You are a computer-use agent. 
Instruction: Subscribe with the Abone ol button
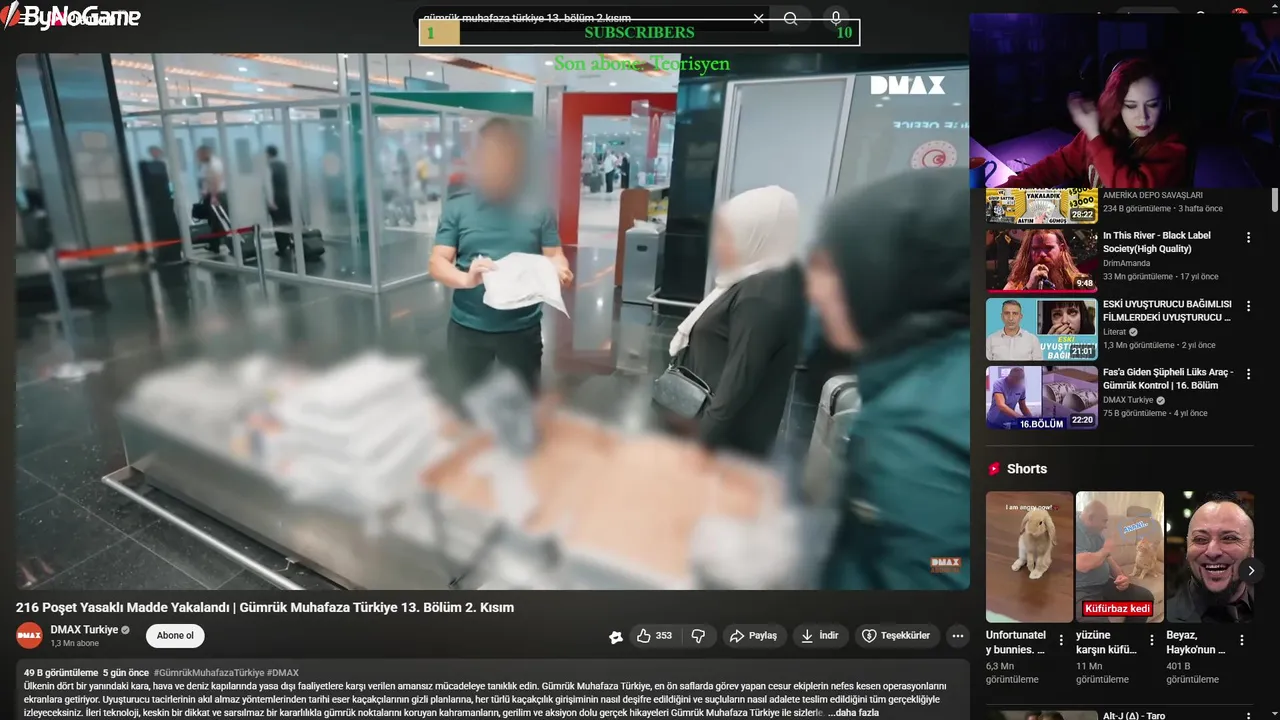click(x=175, y=636)
